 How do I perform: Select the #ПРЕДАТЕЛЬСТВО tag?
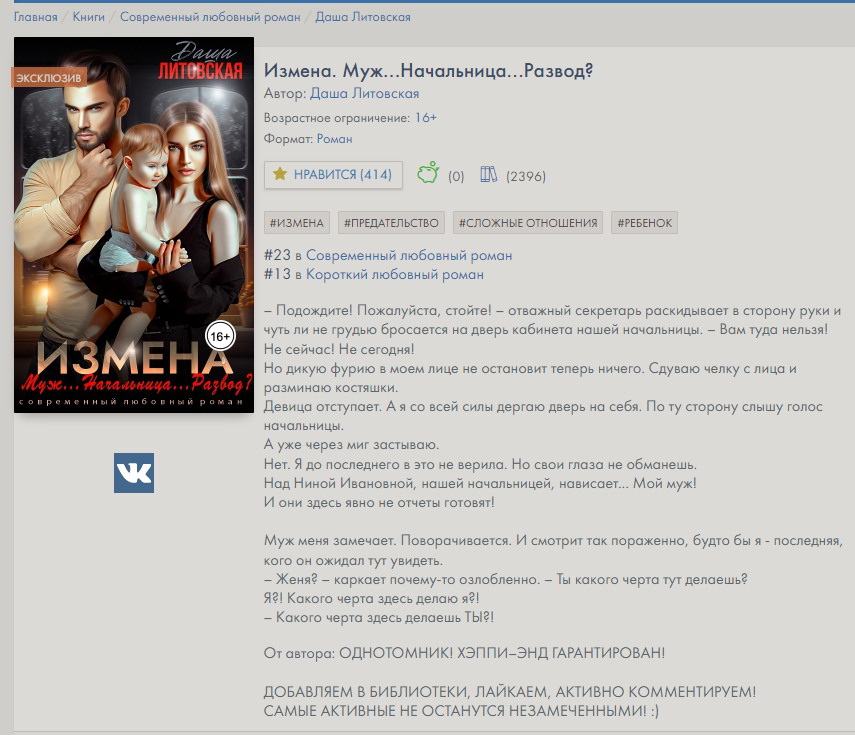391,222
